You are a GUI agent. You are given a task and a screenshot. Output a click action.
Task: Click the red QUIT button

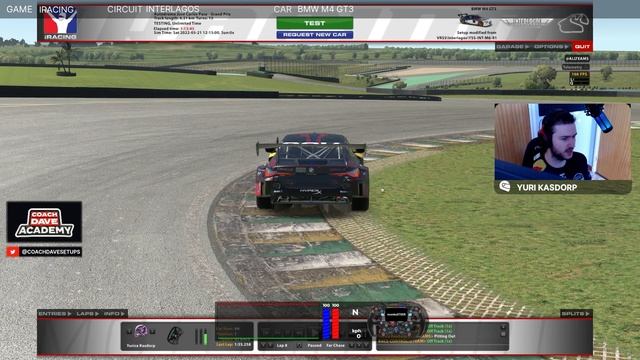point(582,47)
